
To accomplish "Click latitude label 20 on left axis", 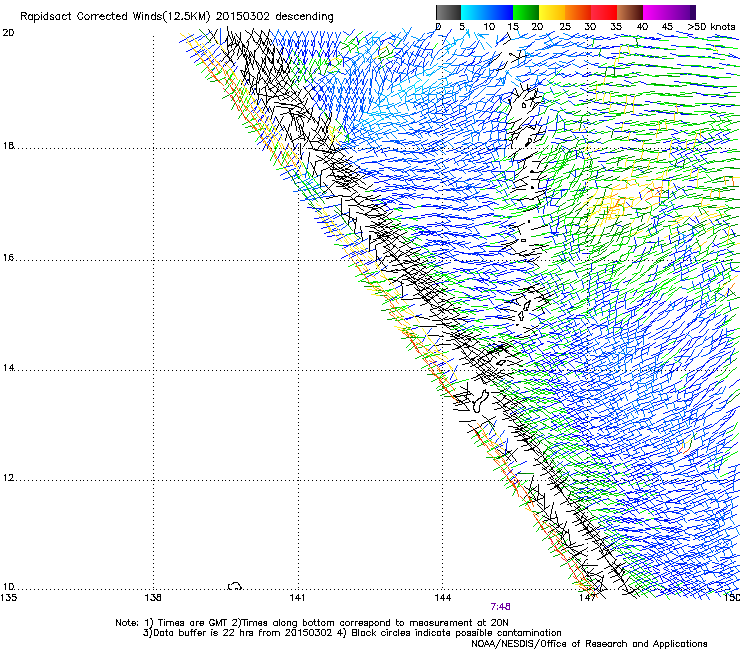I will [8, 33].
